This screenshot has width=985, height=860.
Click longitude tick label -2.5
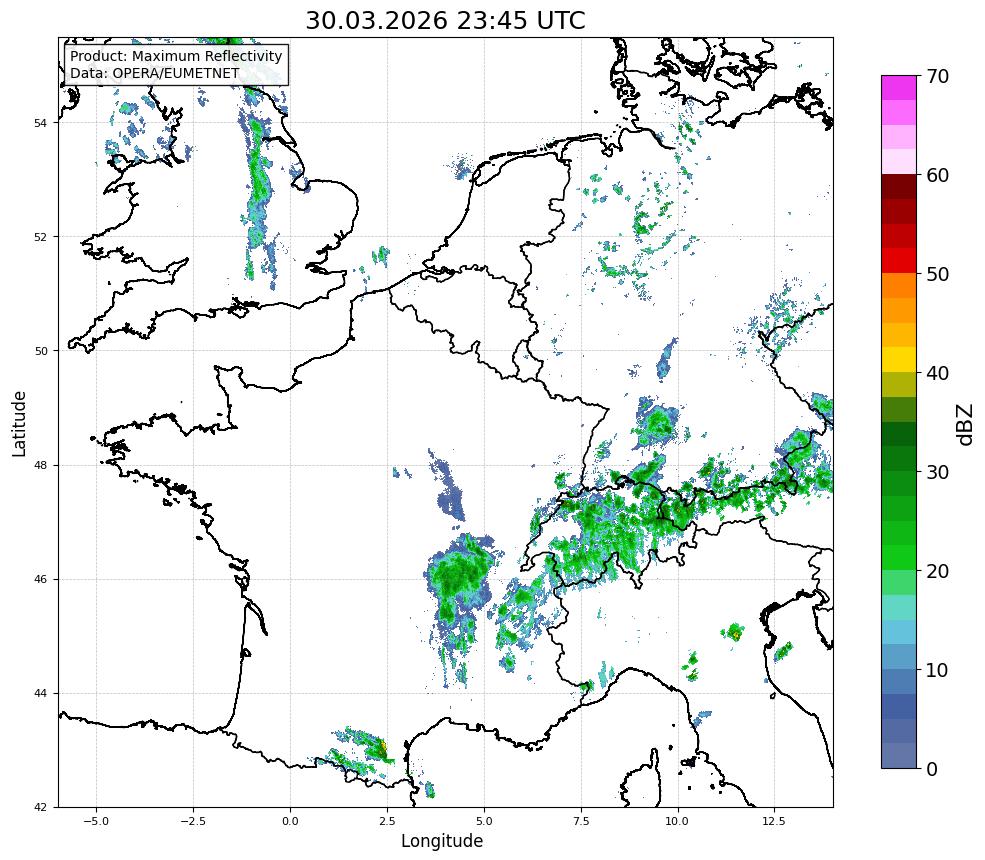pos(193,821)
